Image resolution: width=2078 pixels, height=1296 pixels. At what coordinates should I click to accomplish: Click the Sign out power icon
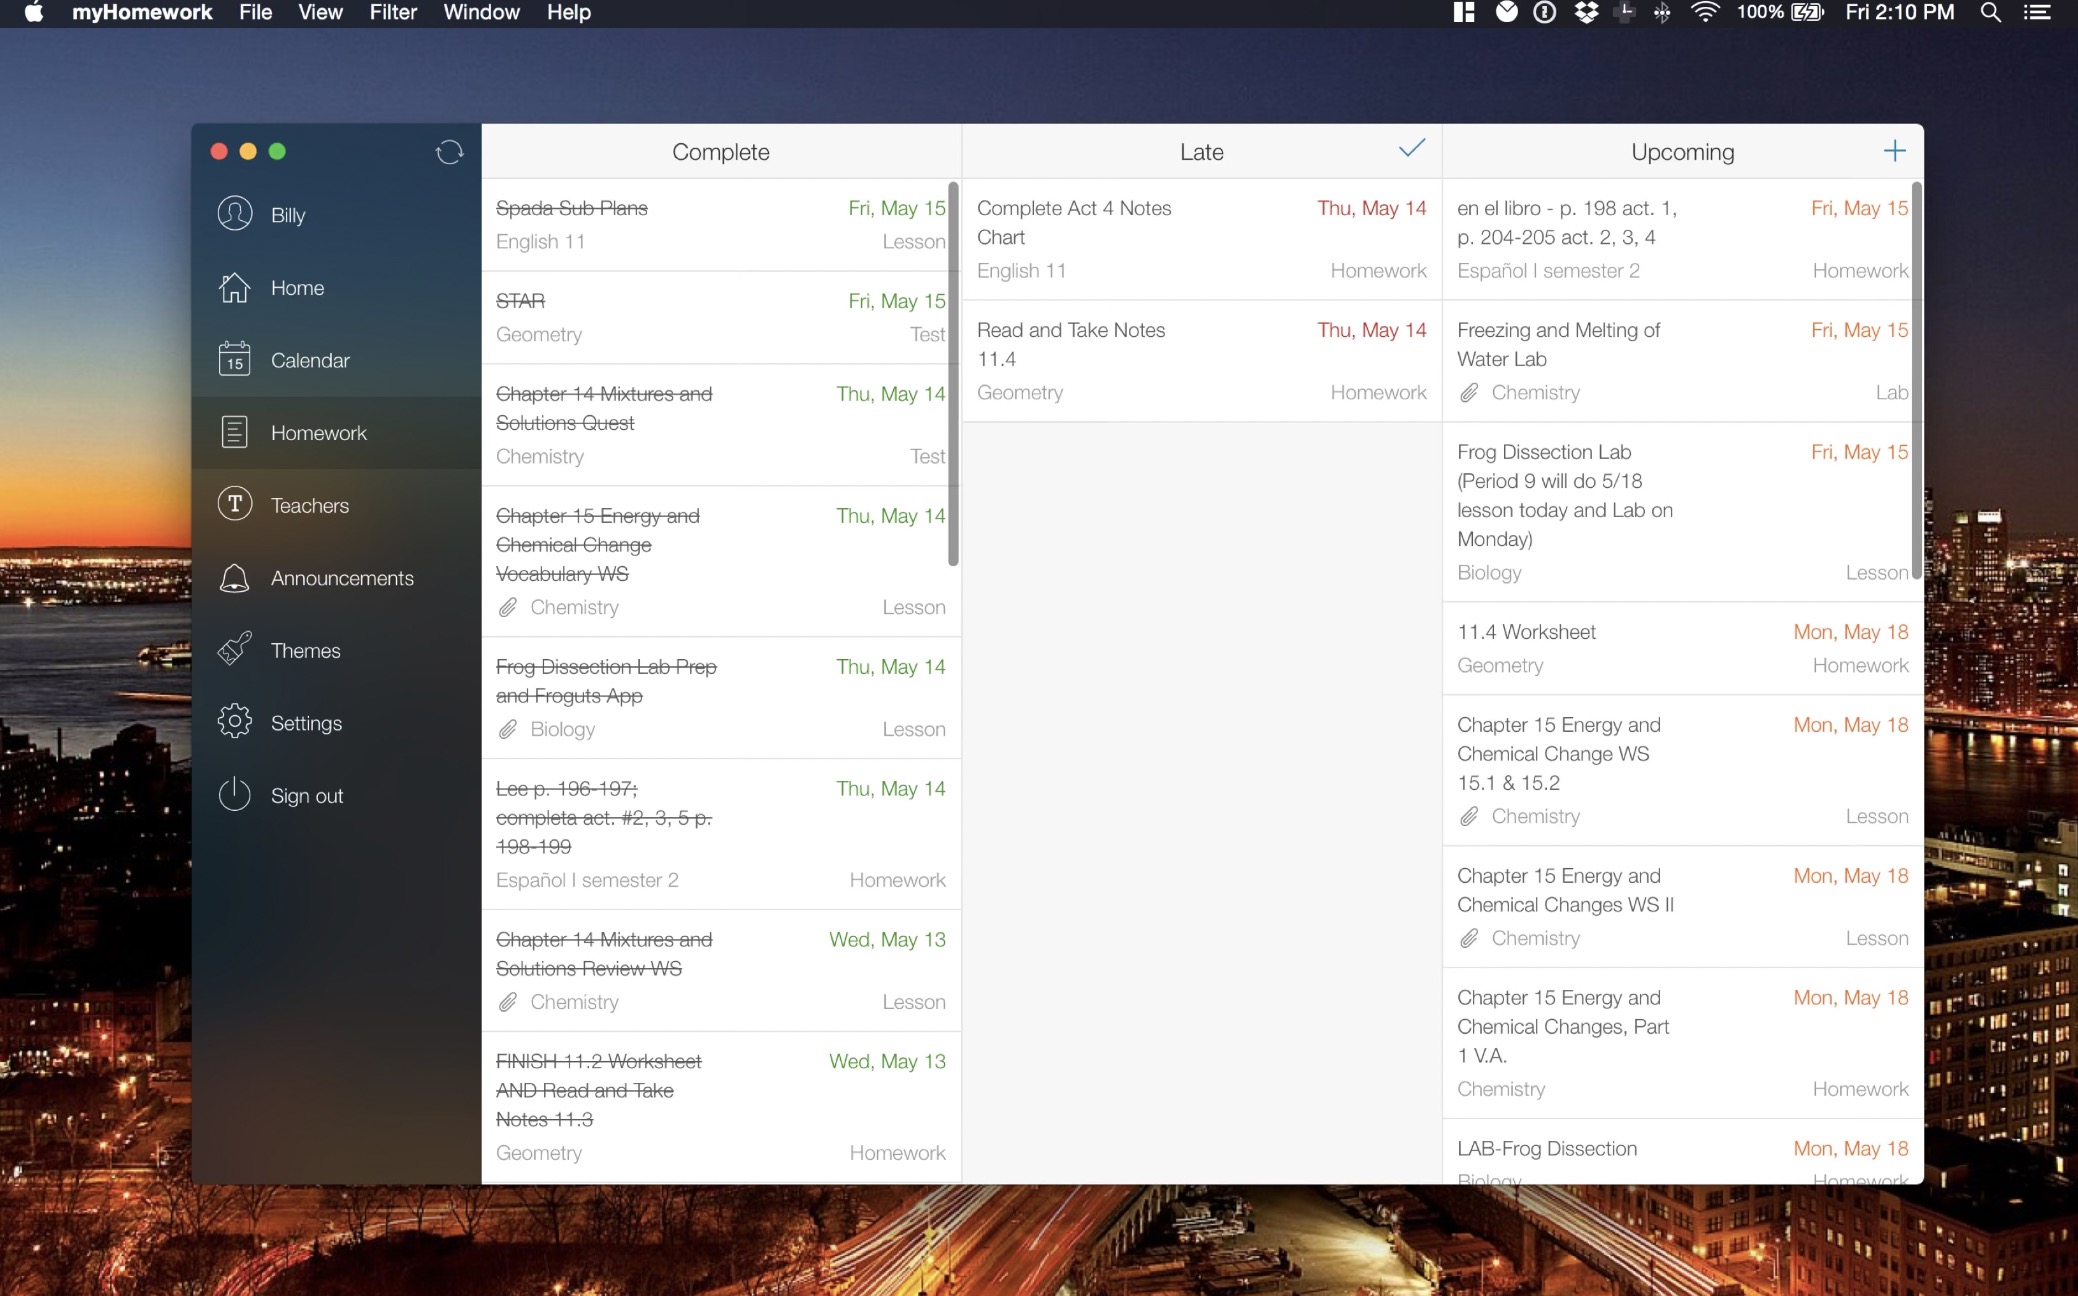point(235,795)
